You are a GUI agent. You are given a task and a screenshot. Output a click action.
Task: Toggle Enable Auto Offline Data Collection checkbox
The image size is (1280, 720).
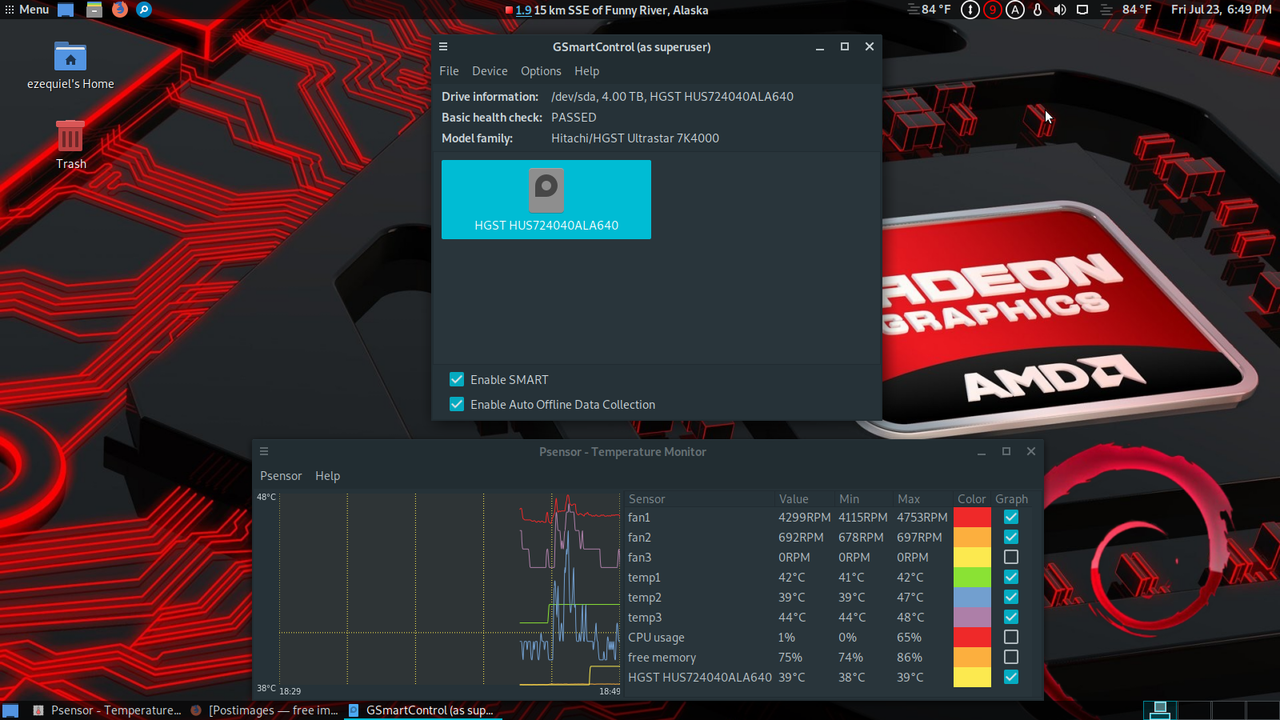click(x=457, y=405)
